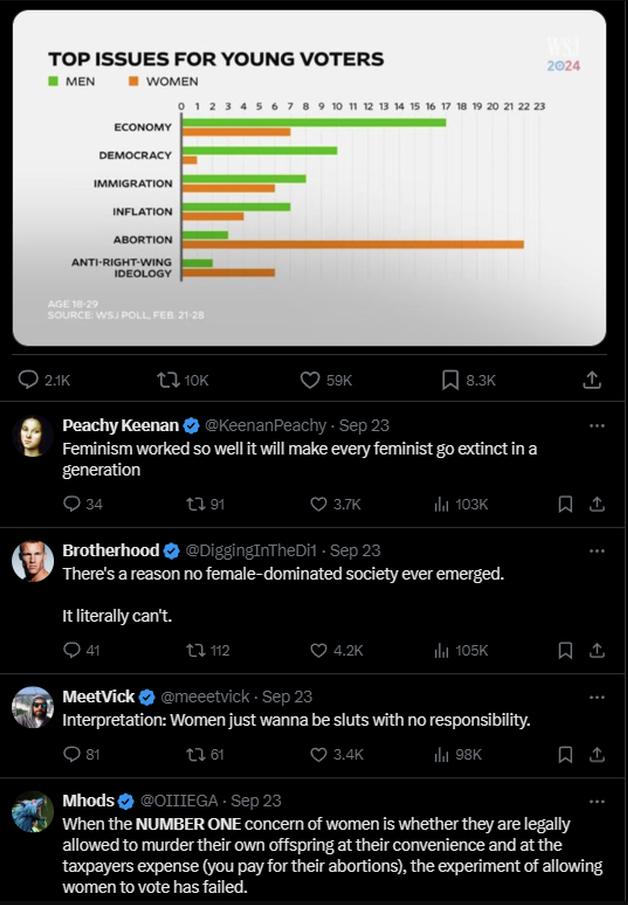Bookmark the main post with 8.3K bookmarks
The height and width of the screenshot is (905, 628).
451,380
